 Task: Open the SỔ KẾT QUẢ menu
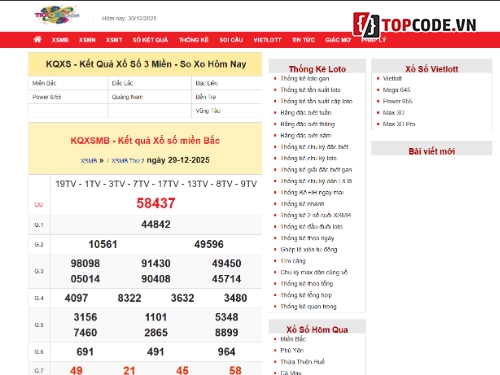pos(150,40)
